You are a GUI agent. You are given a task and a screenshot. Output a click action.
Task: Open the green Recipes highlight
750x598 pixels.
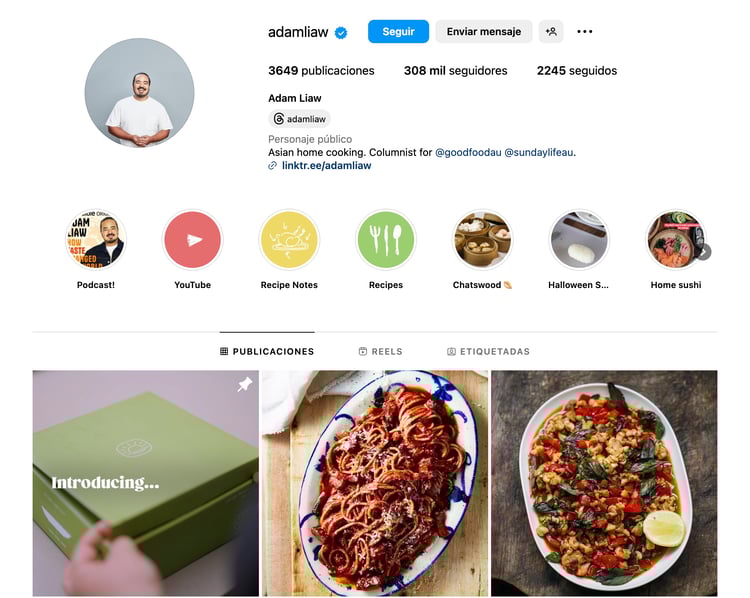[386, 239]
